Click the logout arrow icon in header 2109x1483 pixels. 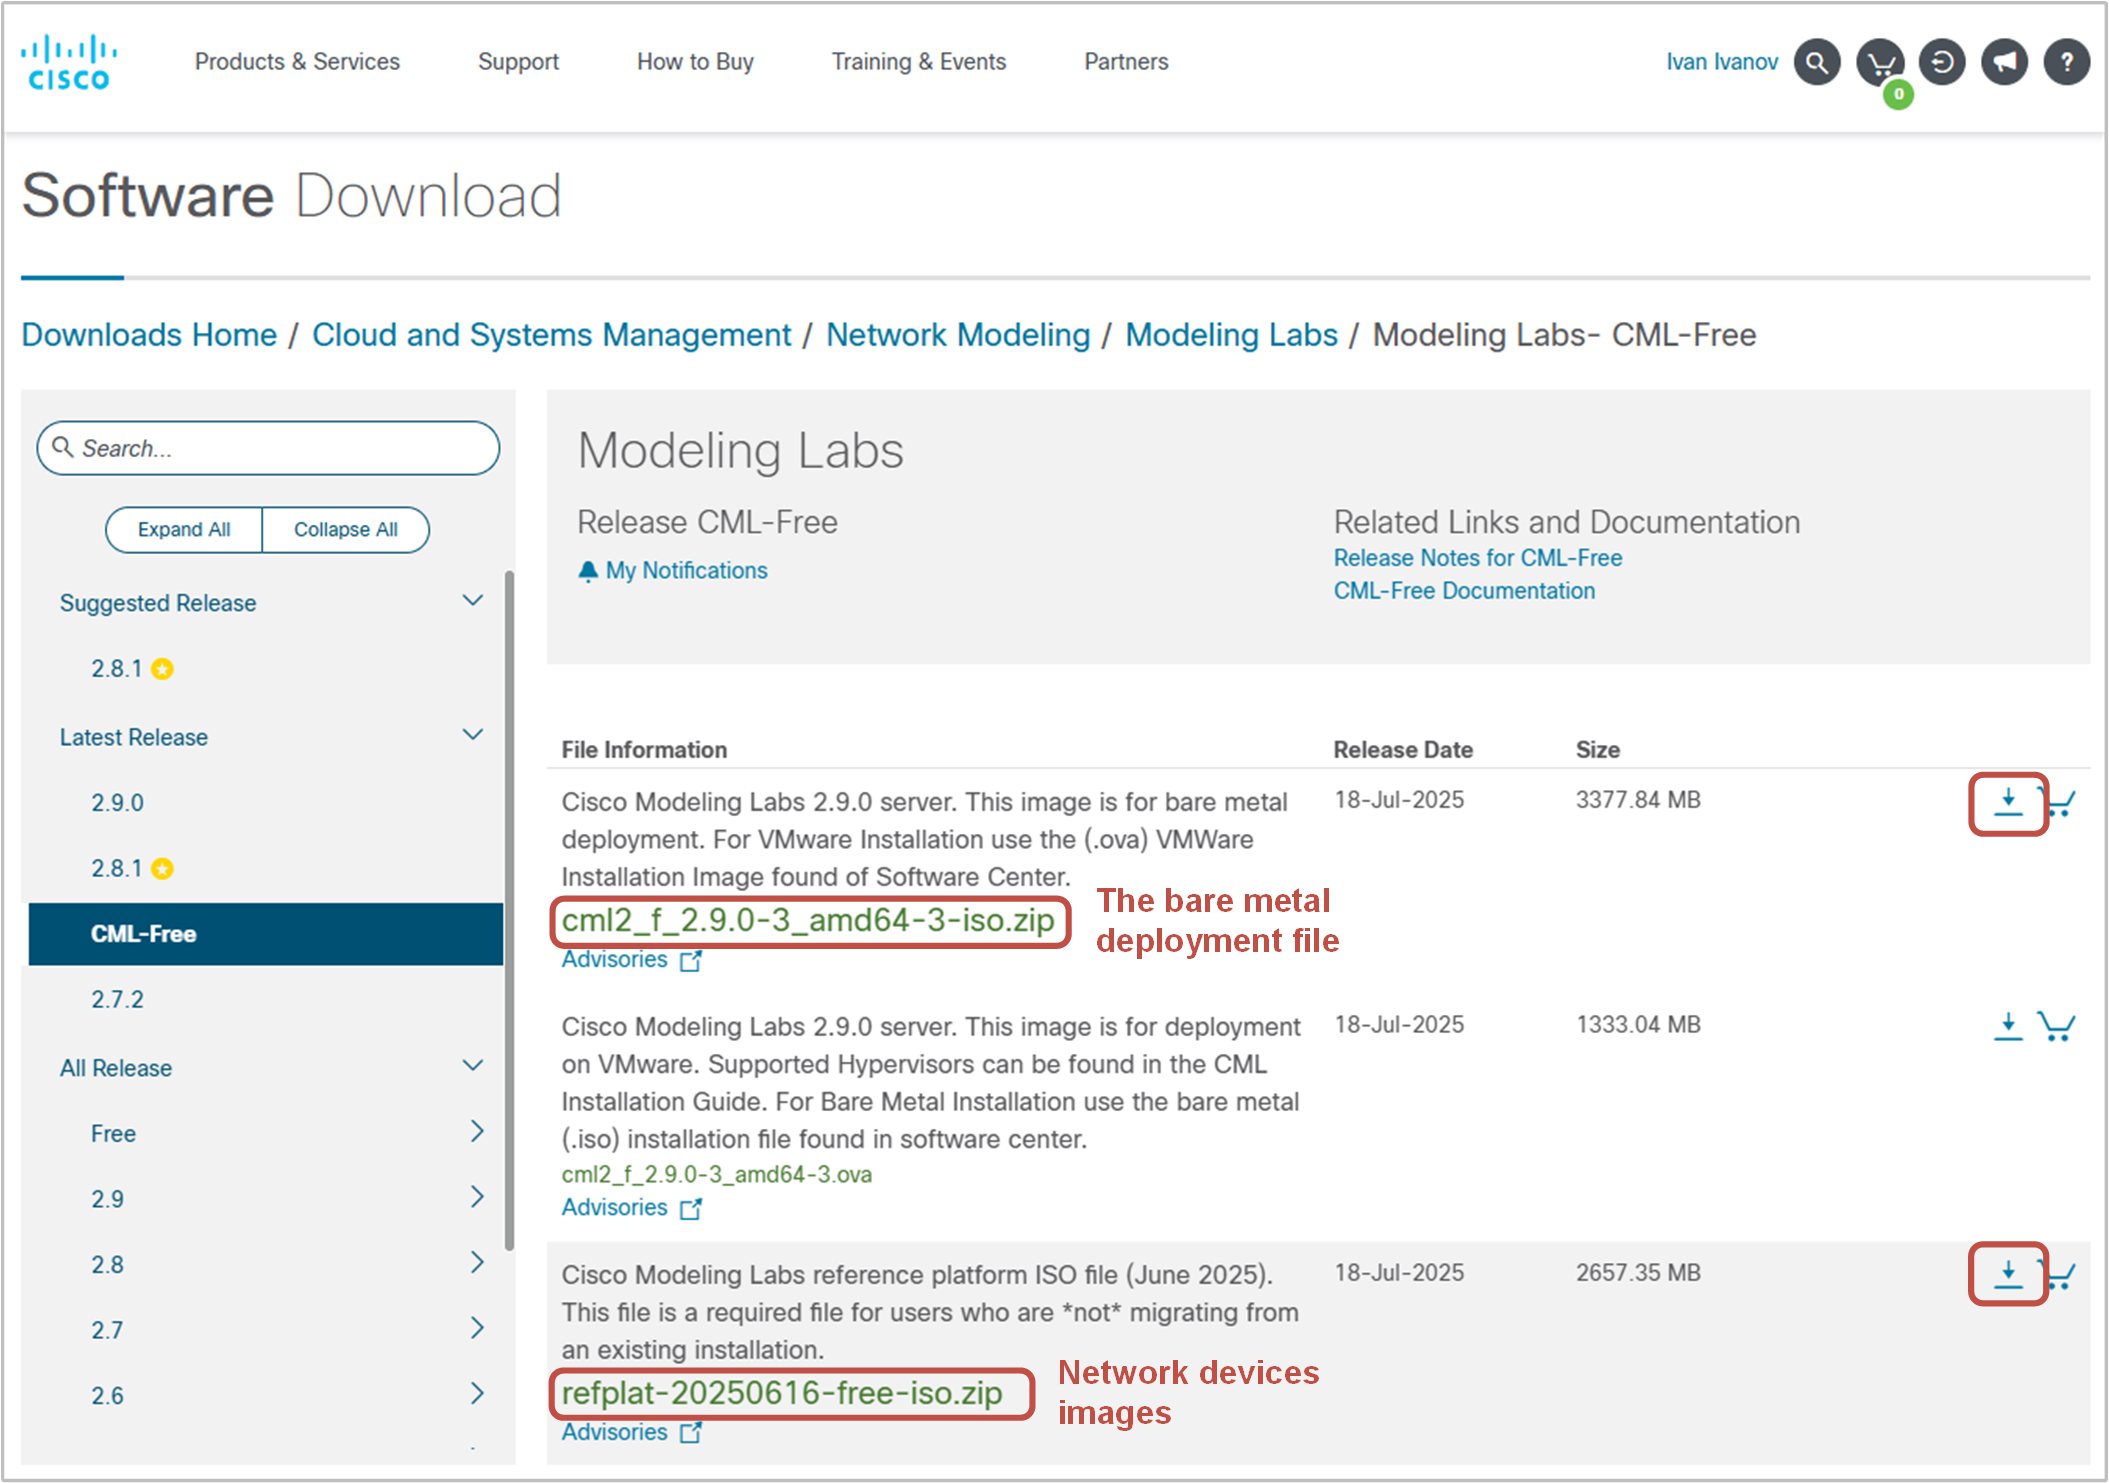(x=1942, y=62)
